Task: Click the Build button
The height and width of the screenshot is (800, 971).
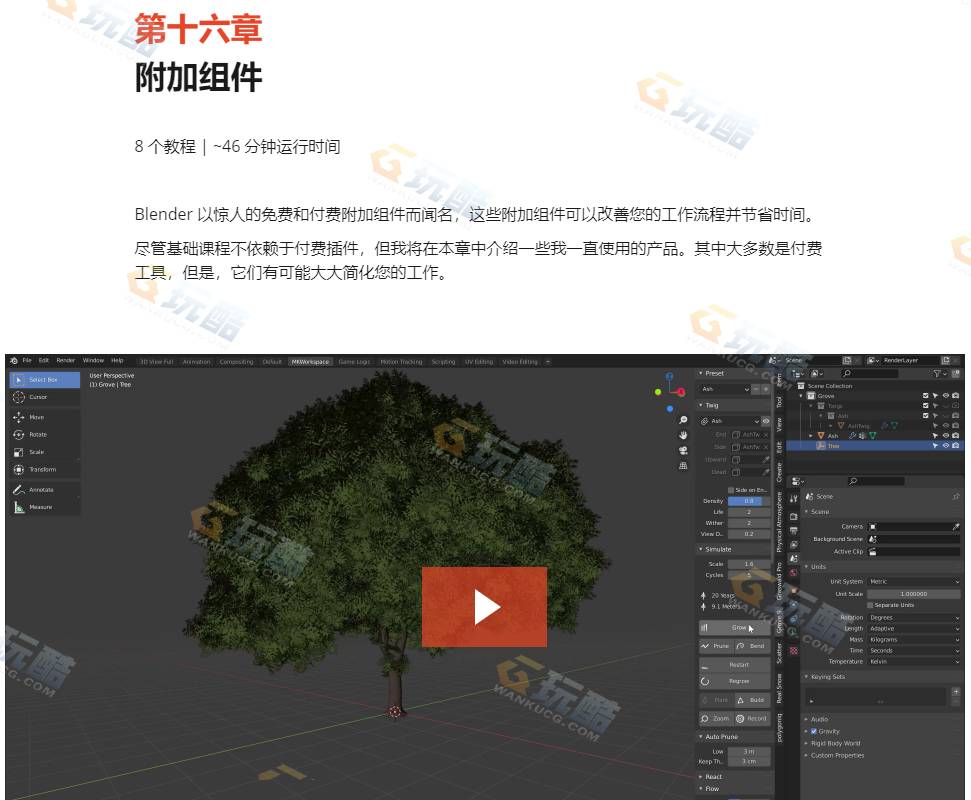Action: 753,700
